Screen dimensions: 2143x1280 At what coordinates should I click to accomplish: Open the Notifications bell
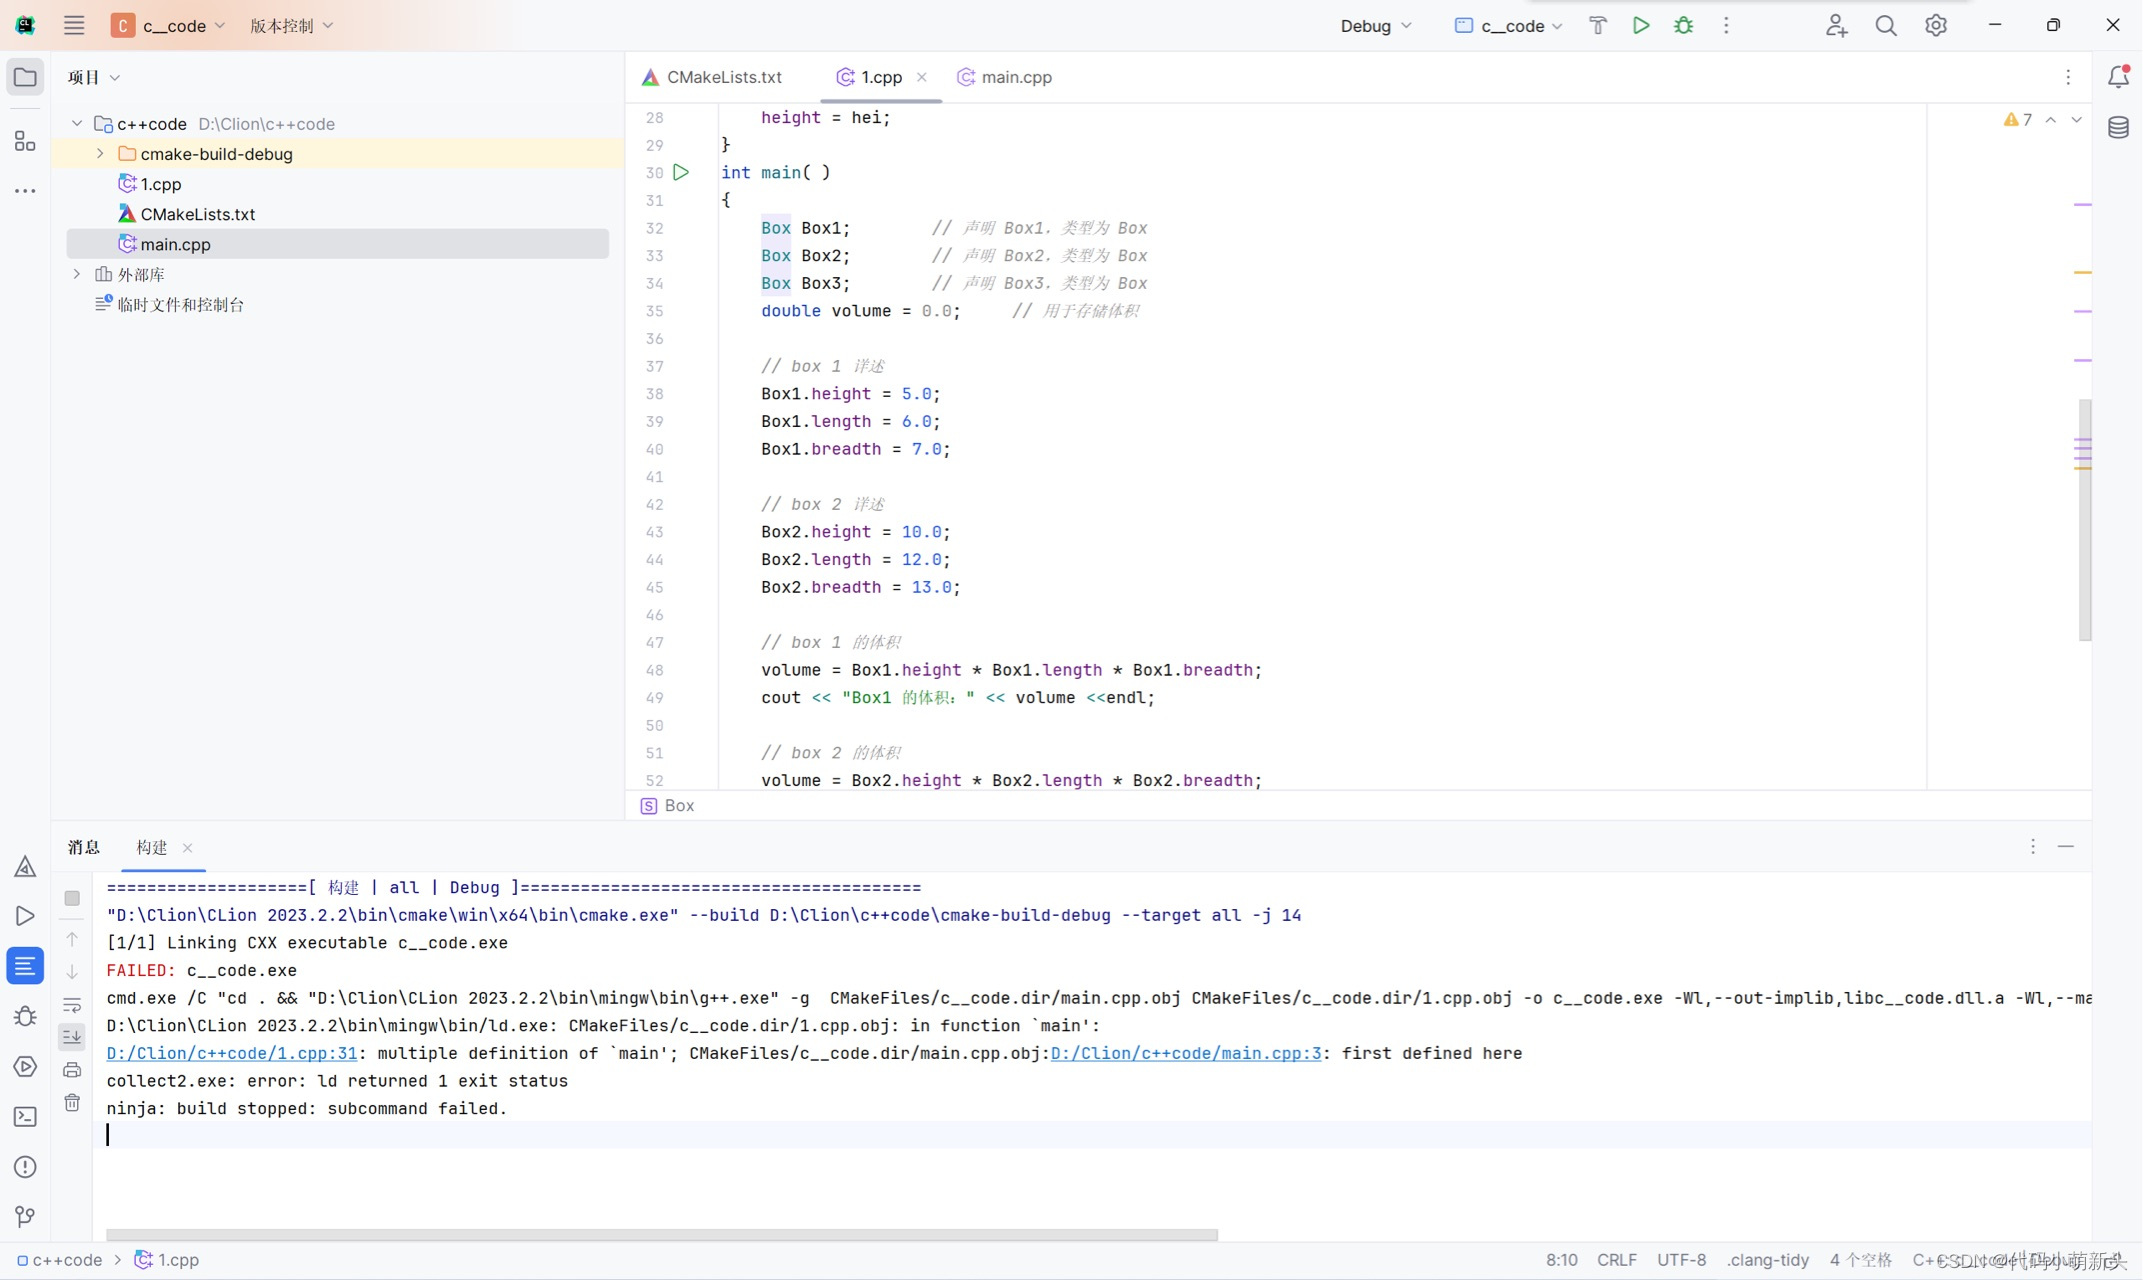2118,77
